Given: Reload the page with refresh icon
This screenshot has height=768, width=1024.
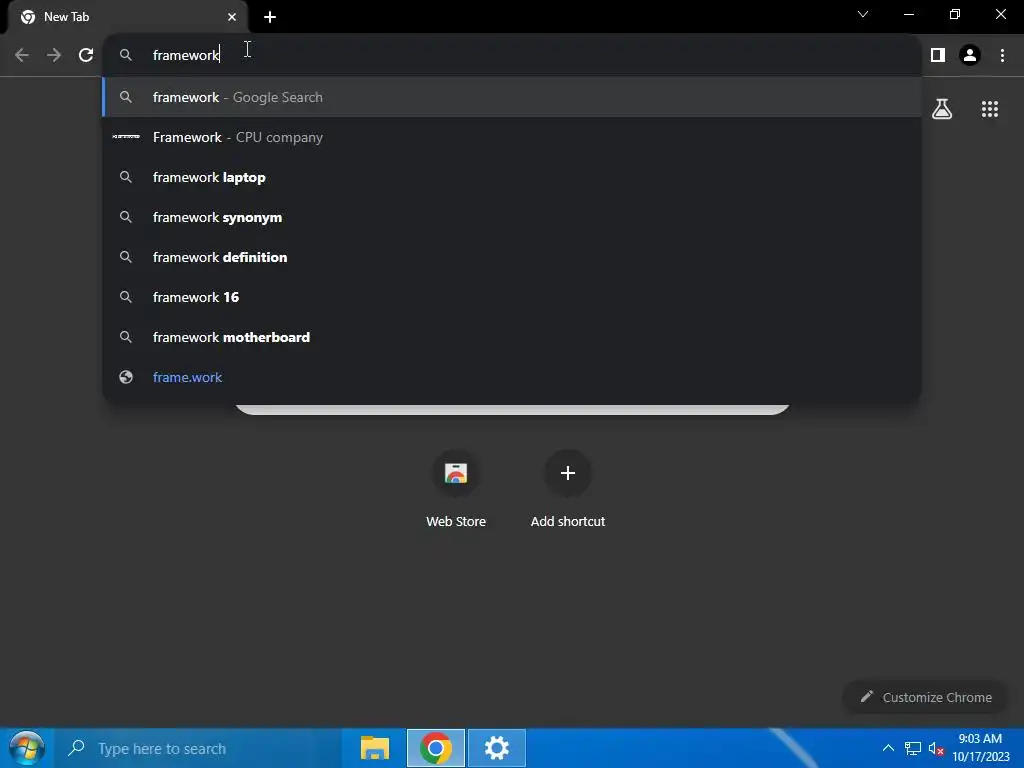Looking at the screenshot, I should [x=86, y=55].
